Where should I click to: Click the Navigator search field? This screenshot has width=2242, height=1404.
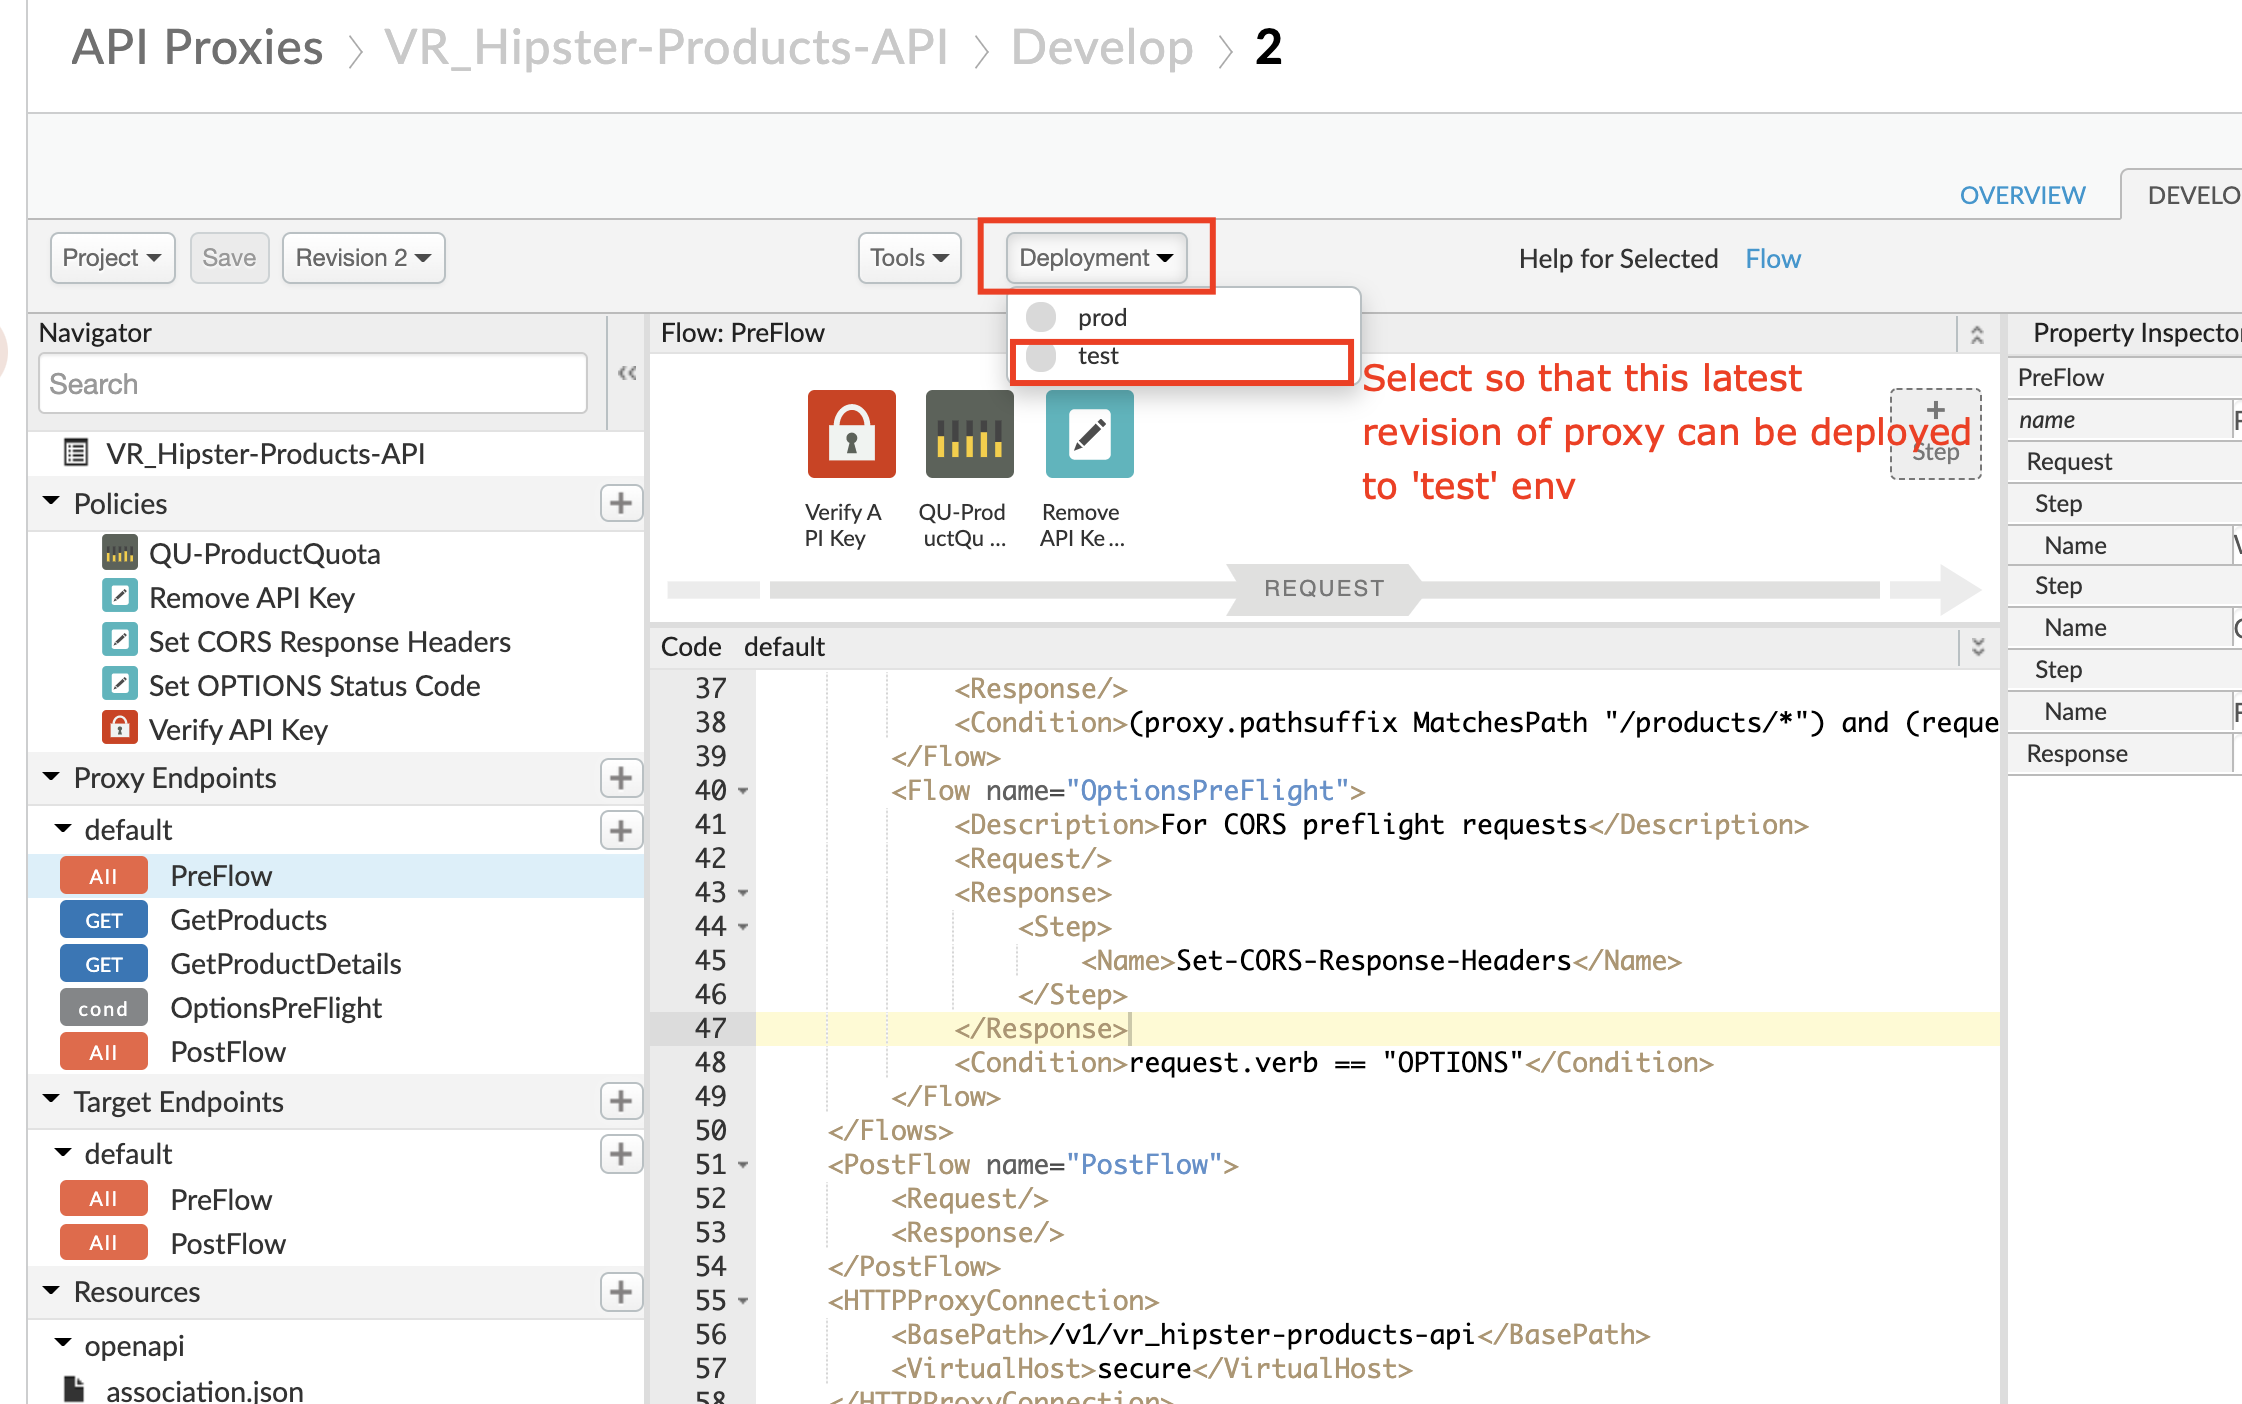[313, 384]
